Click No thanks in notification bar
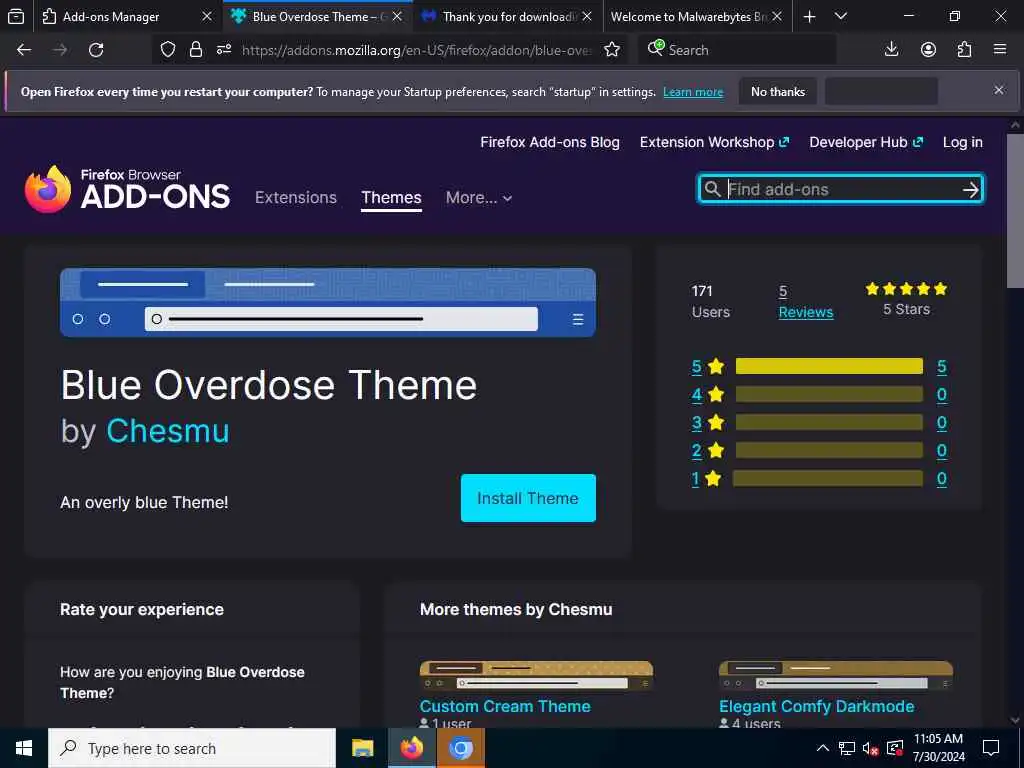Screen dimensions: 1024x768 [x=778, y=91]
